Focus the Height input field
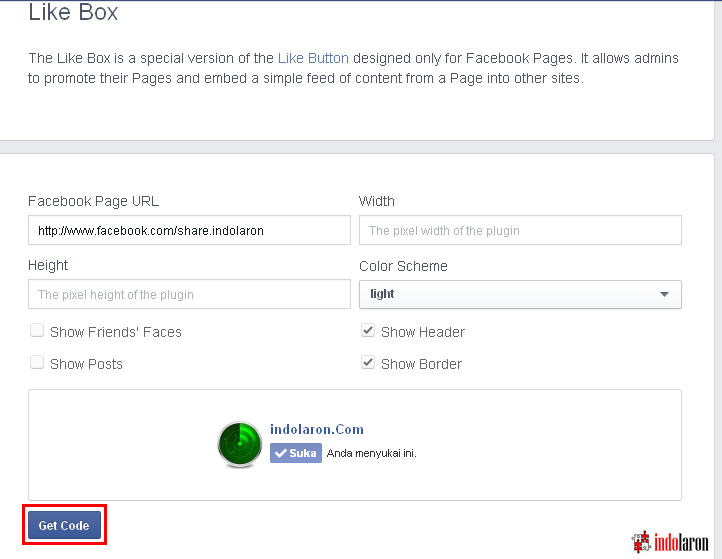The width and height of the screenshot is (722, 559). pos(189,294)
